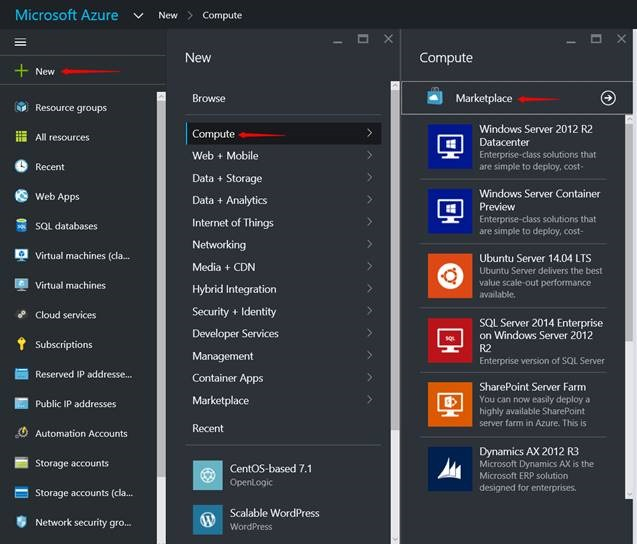Image resolution: width=637 pixels, height=544 pixels.
Task: Click the CentOS-based 7.1 icon
Action: pyautogui.click(x=207, y=474)
